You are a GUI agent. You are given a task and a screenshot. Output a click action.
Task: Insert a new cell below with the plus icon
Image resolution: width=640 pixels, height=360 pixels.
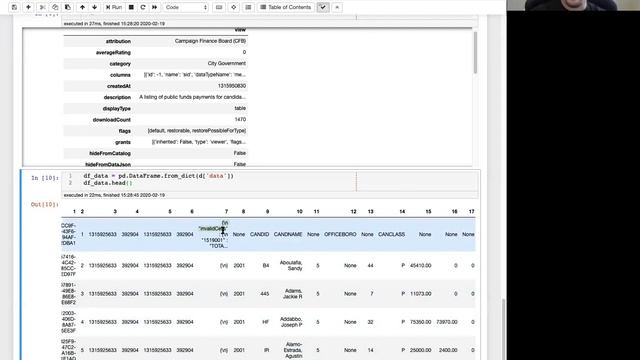(28, 7)
